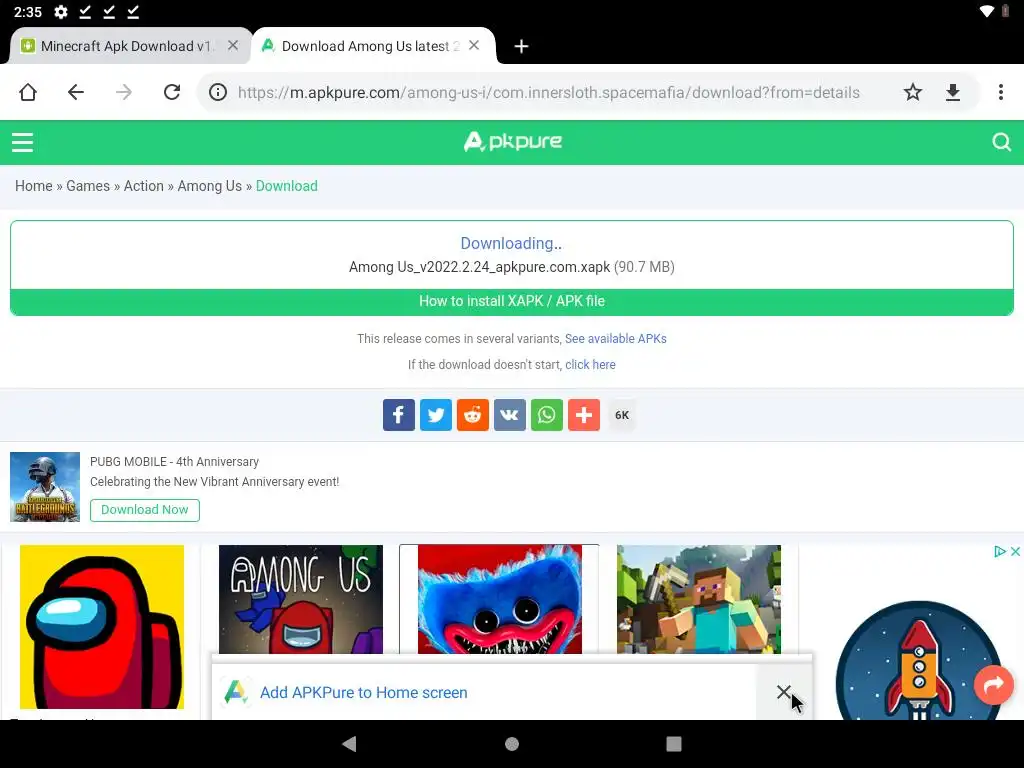Share via the Reddit icon
The image size is (1024, 768).
pos(473,415)
